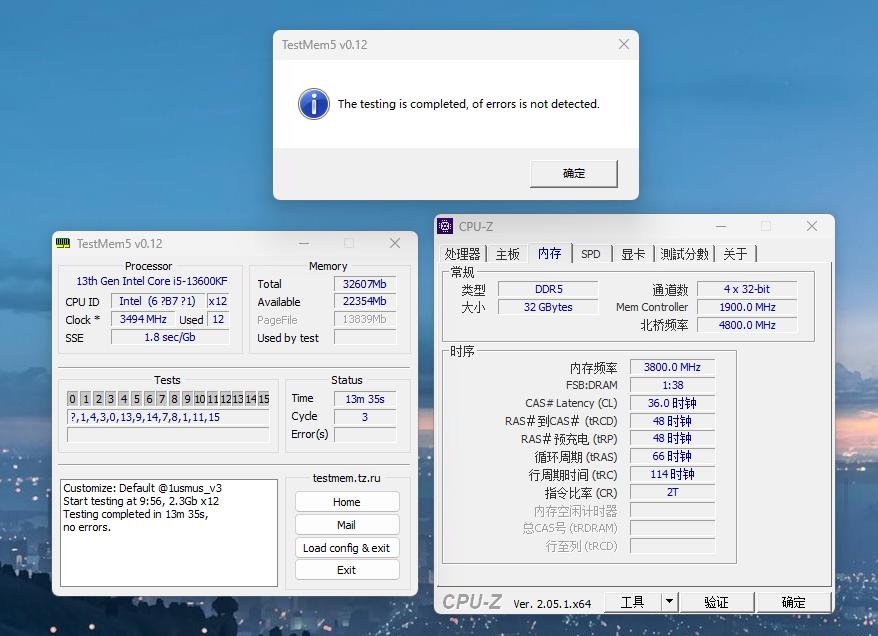This screenshot has width=878, height=636.
Task: Click the Exit button in TestMem5
Action: pos(346,570)
